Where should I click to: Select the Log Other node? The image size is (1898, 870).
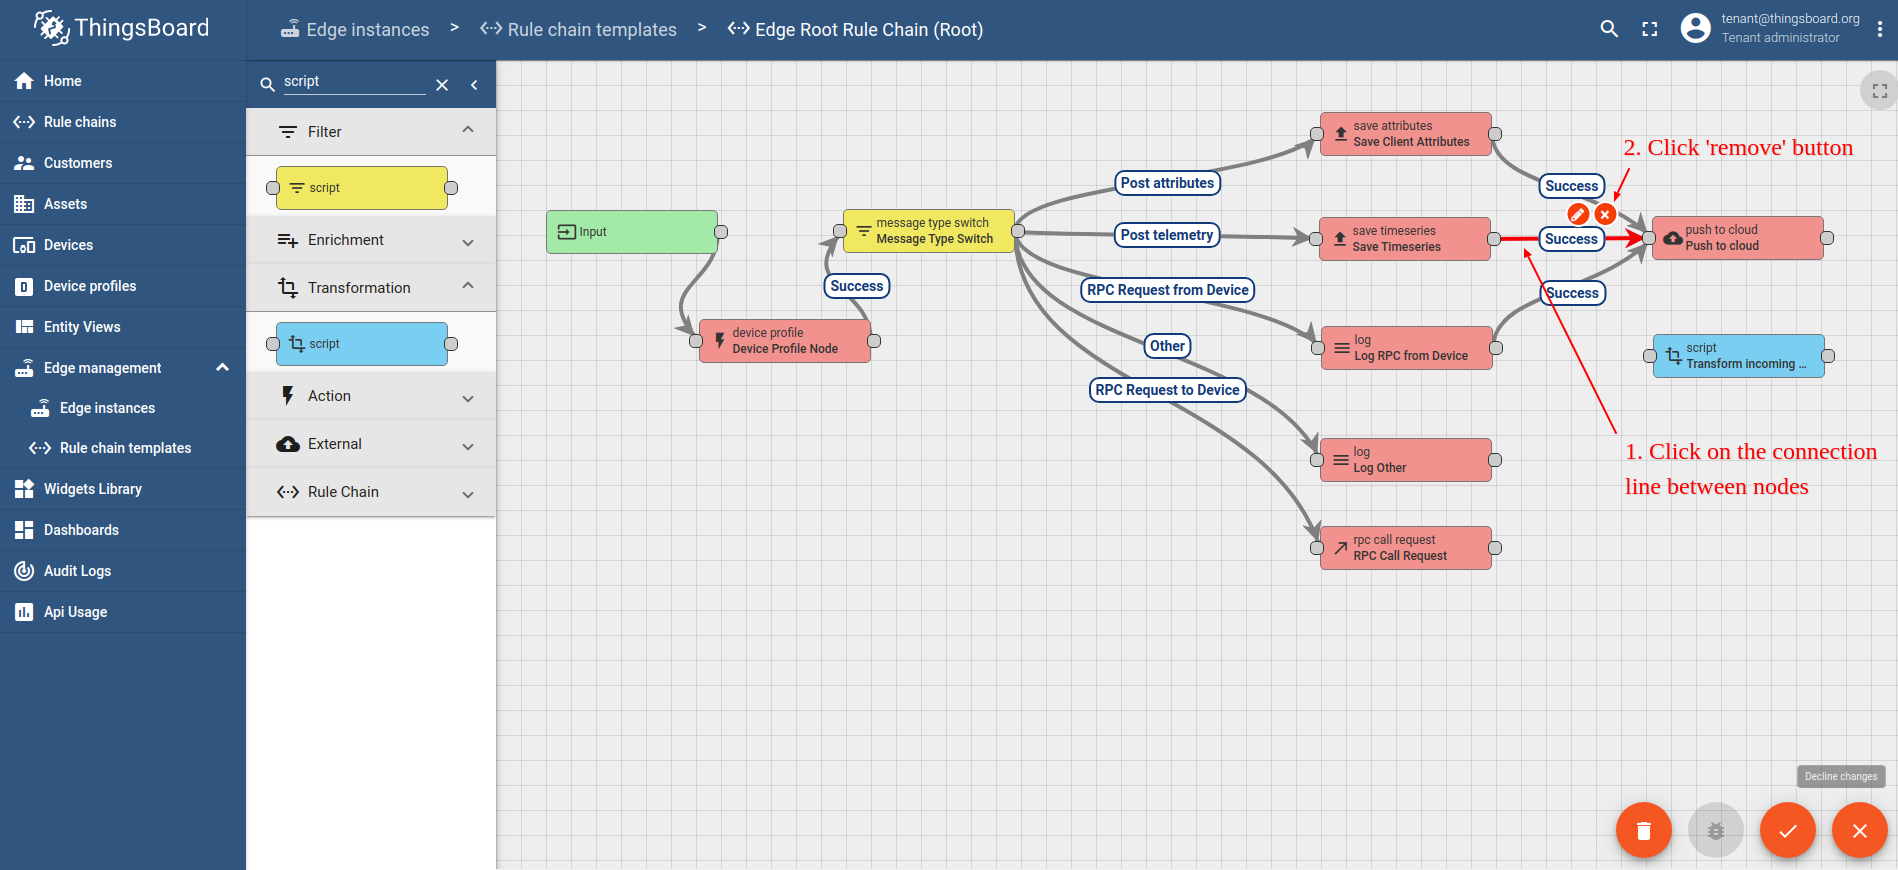[x=1406, y=460]
